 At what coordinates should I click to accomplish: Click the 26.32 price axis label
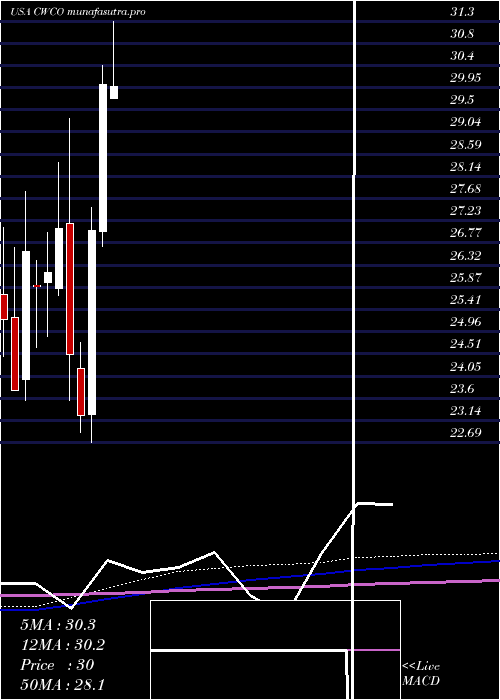tap(465, 256)
